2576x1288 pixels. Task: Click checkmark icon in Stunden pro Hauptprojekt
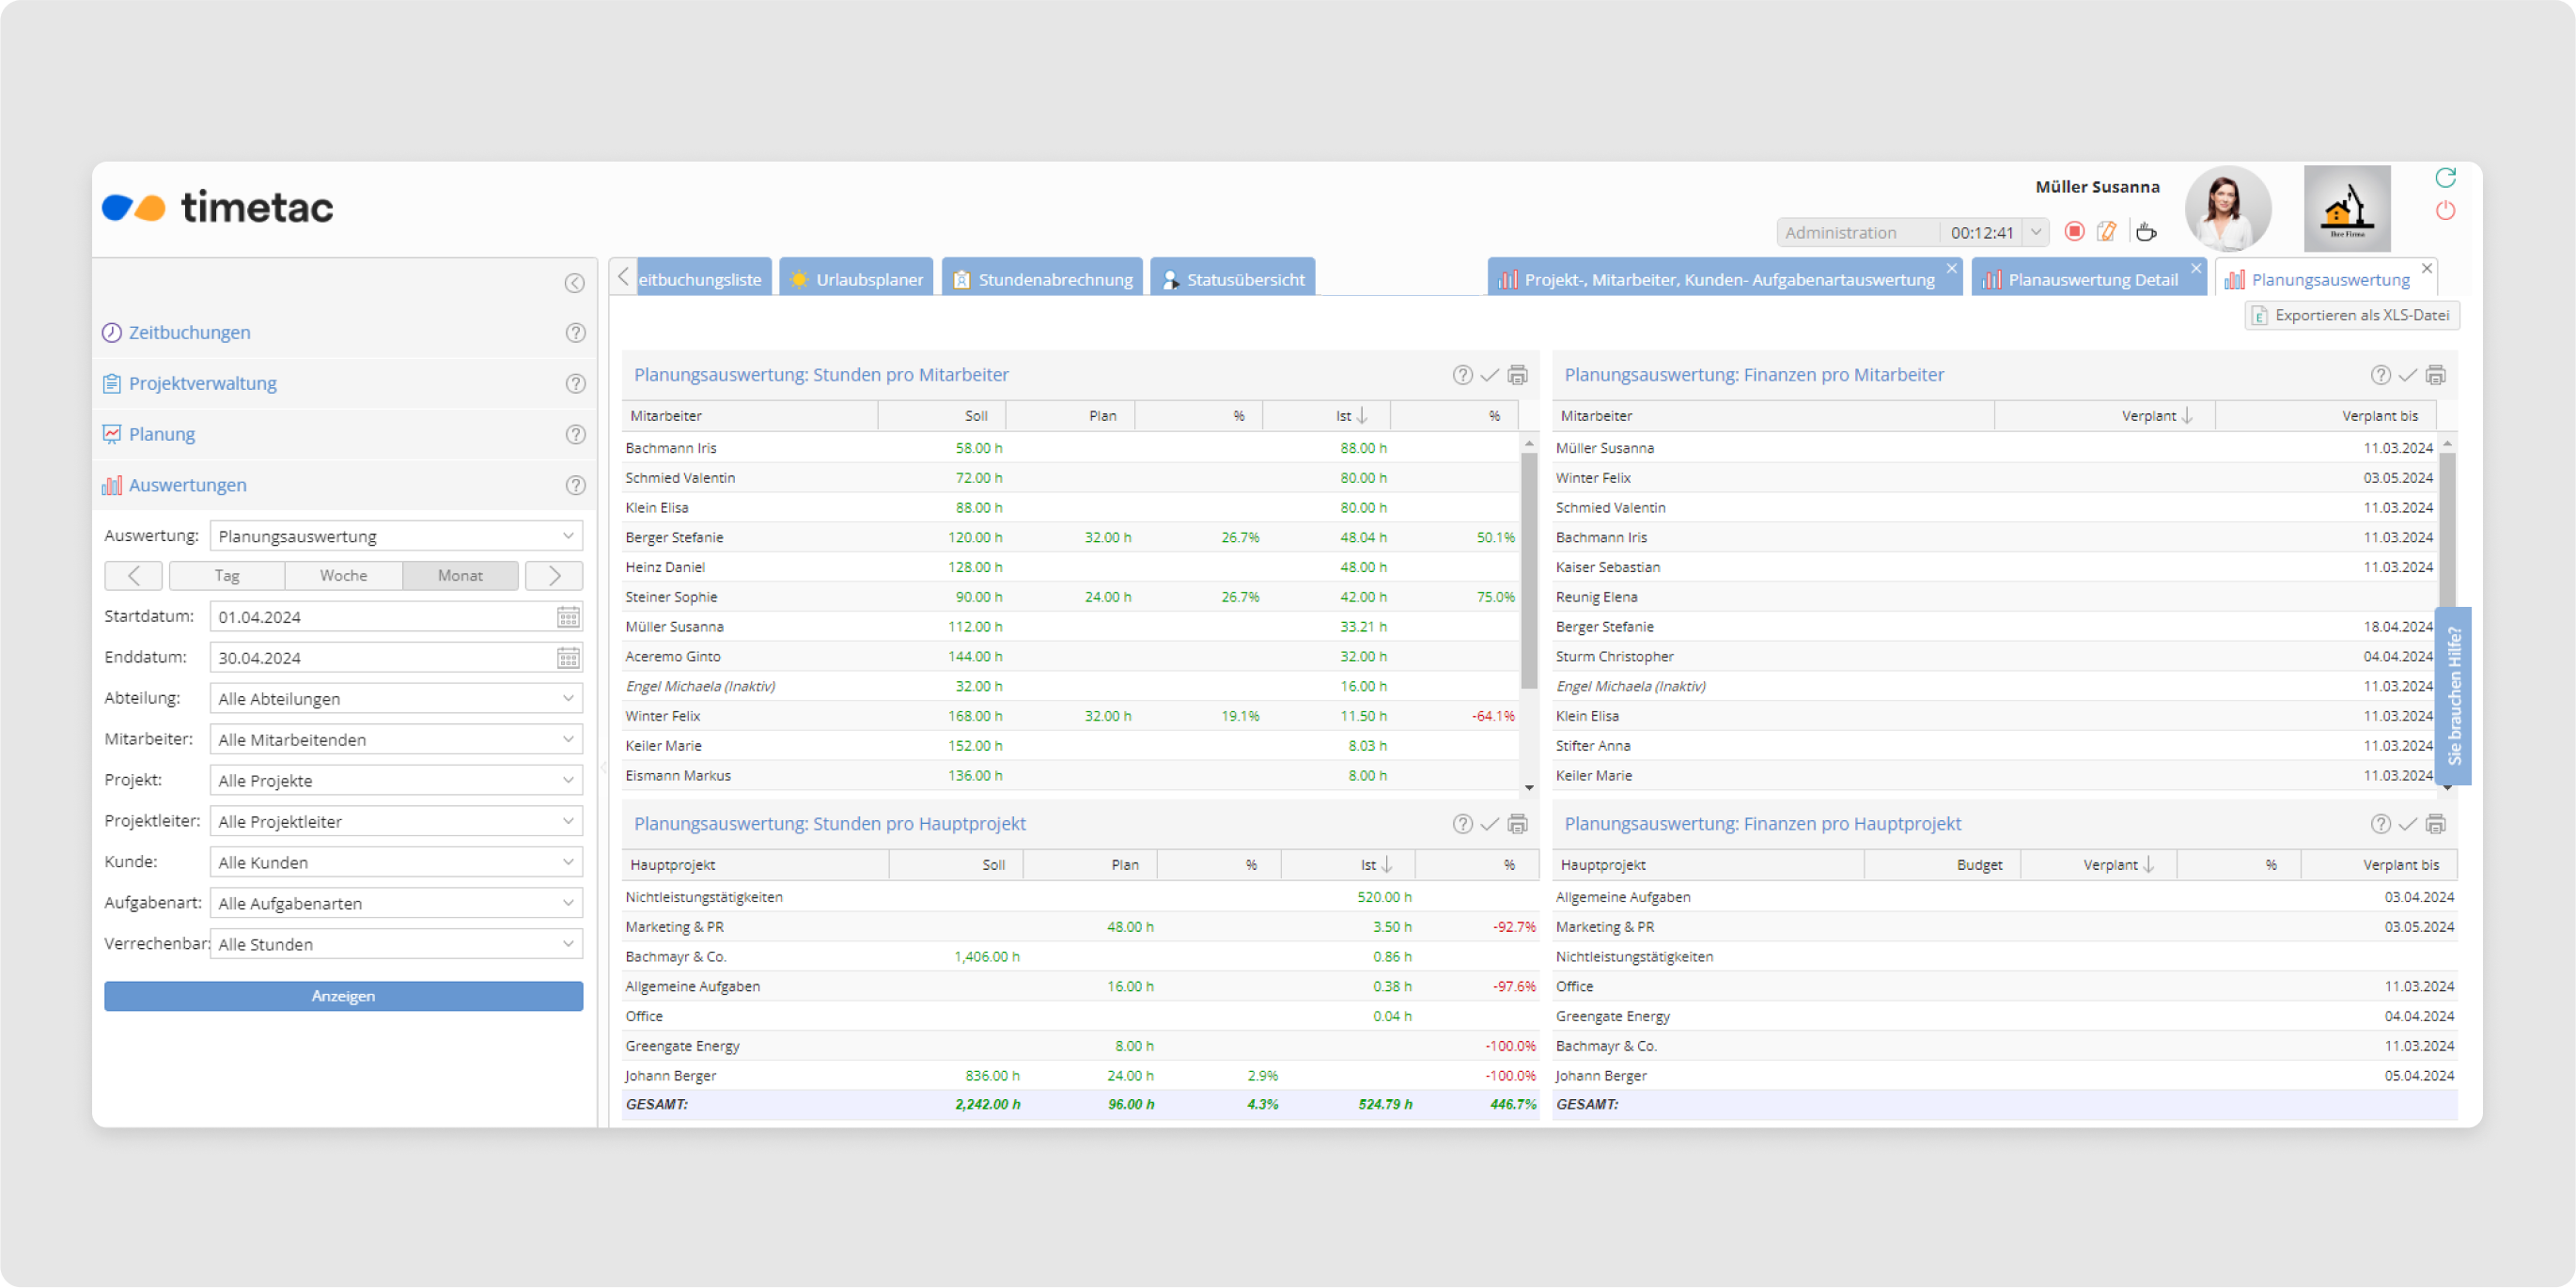coord(1490,824)
